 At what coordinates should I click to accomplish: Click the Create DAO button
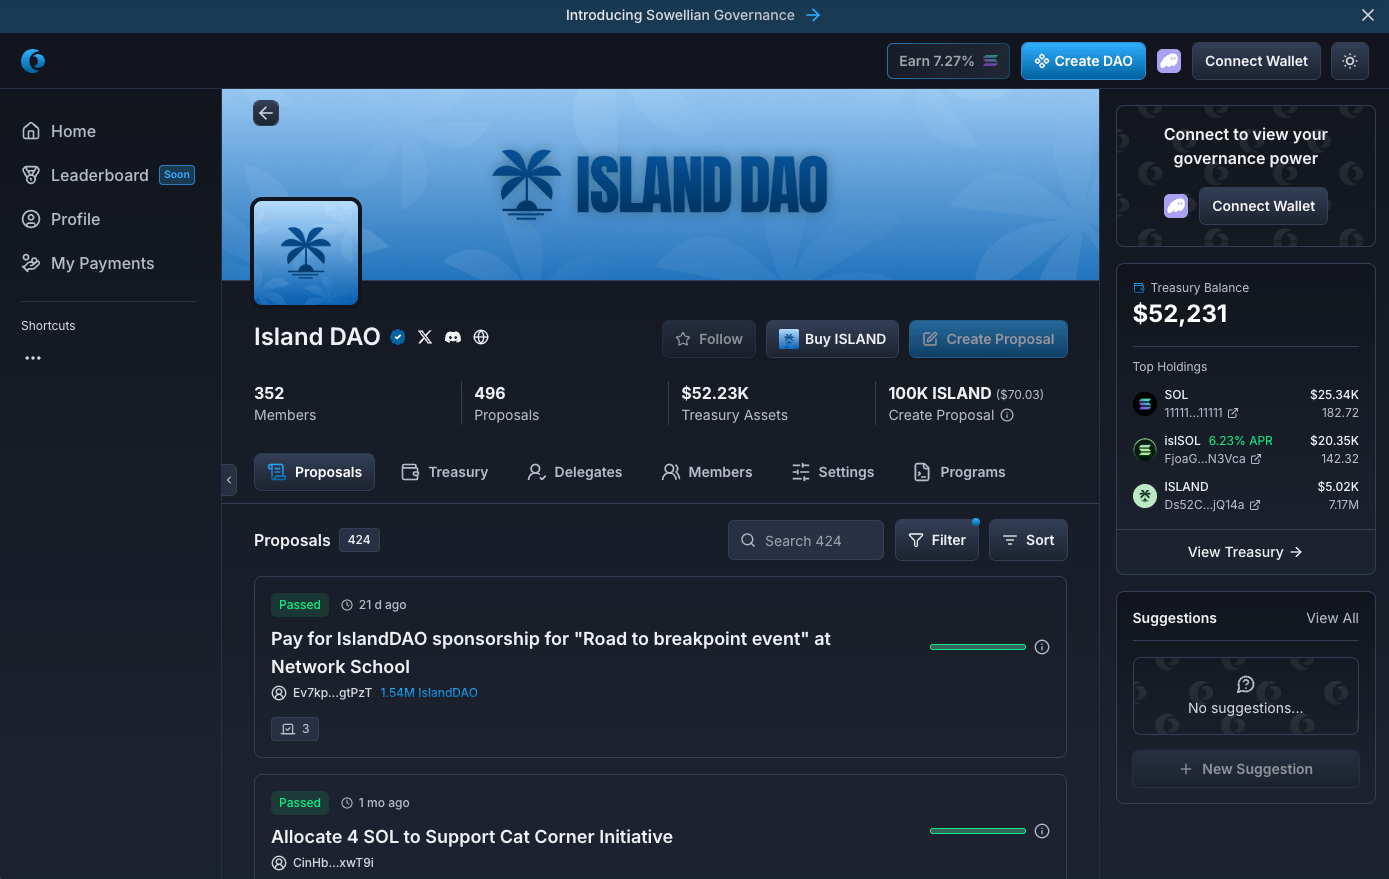pyautogui.click(x=1083, y=61)
